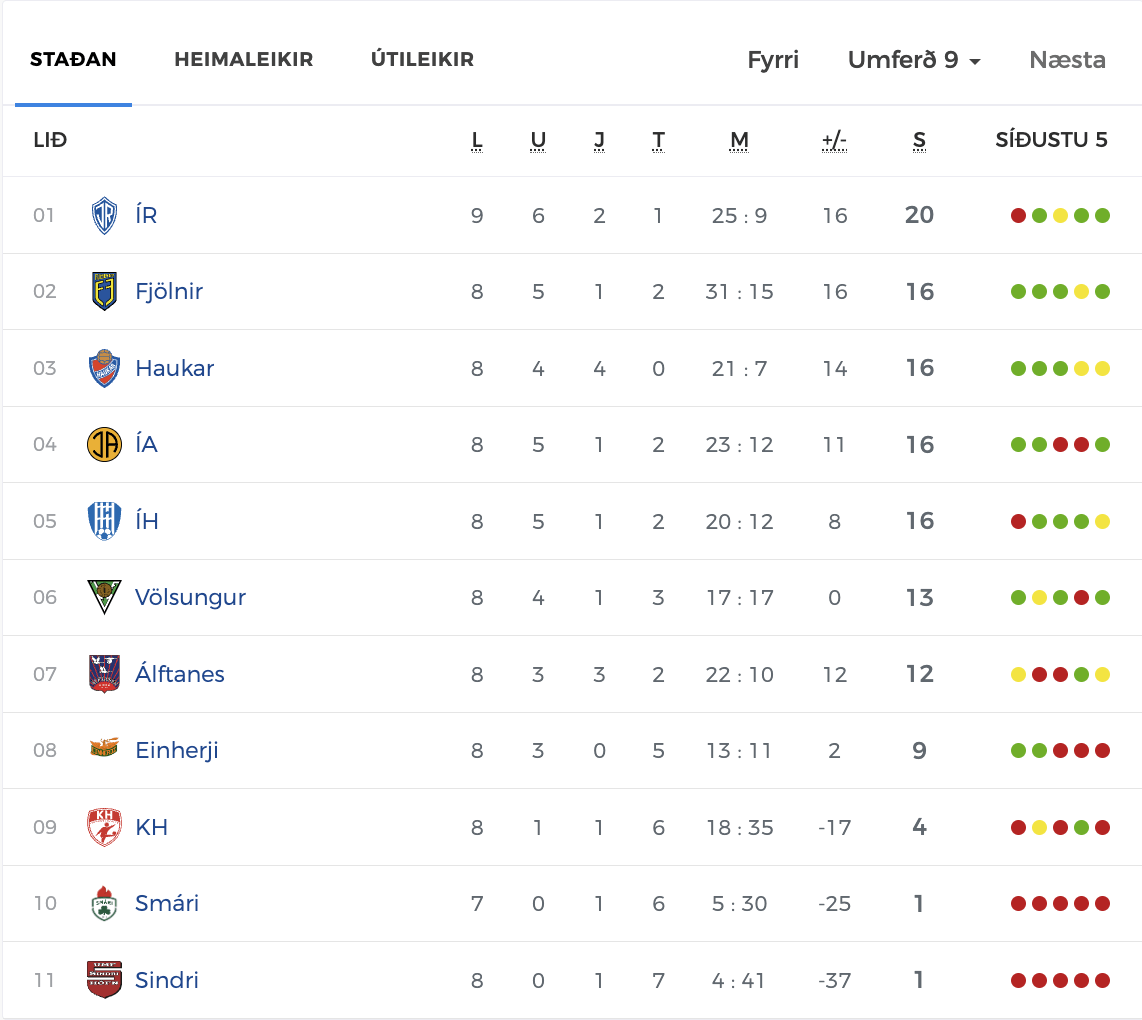Screen dimensions: 1142x1020
Task: Click the Völsungur team name link
Action: pyautogui.click(x=190, y=597)
